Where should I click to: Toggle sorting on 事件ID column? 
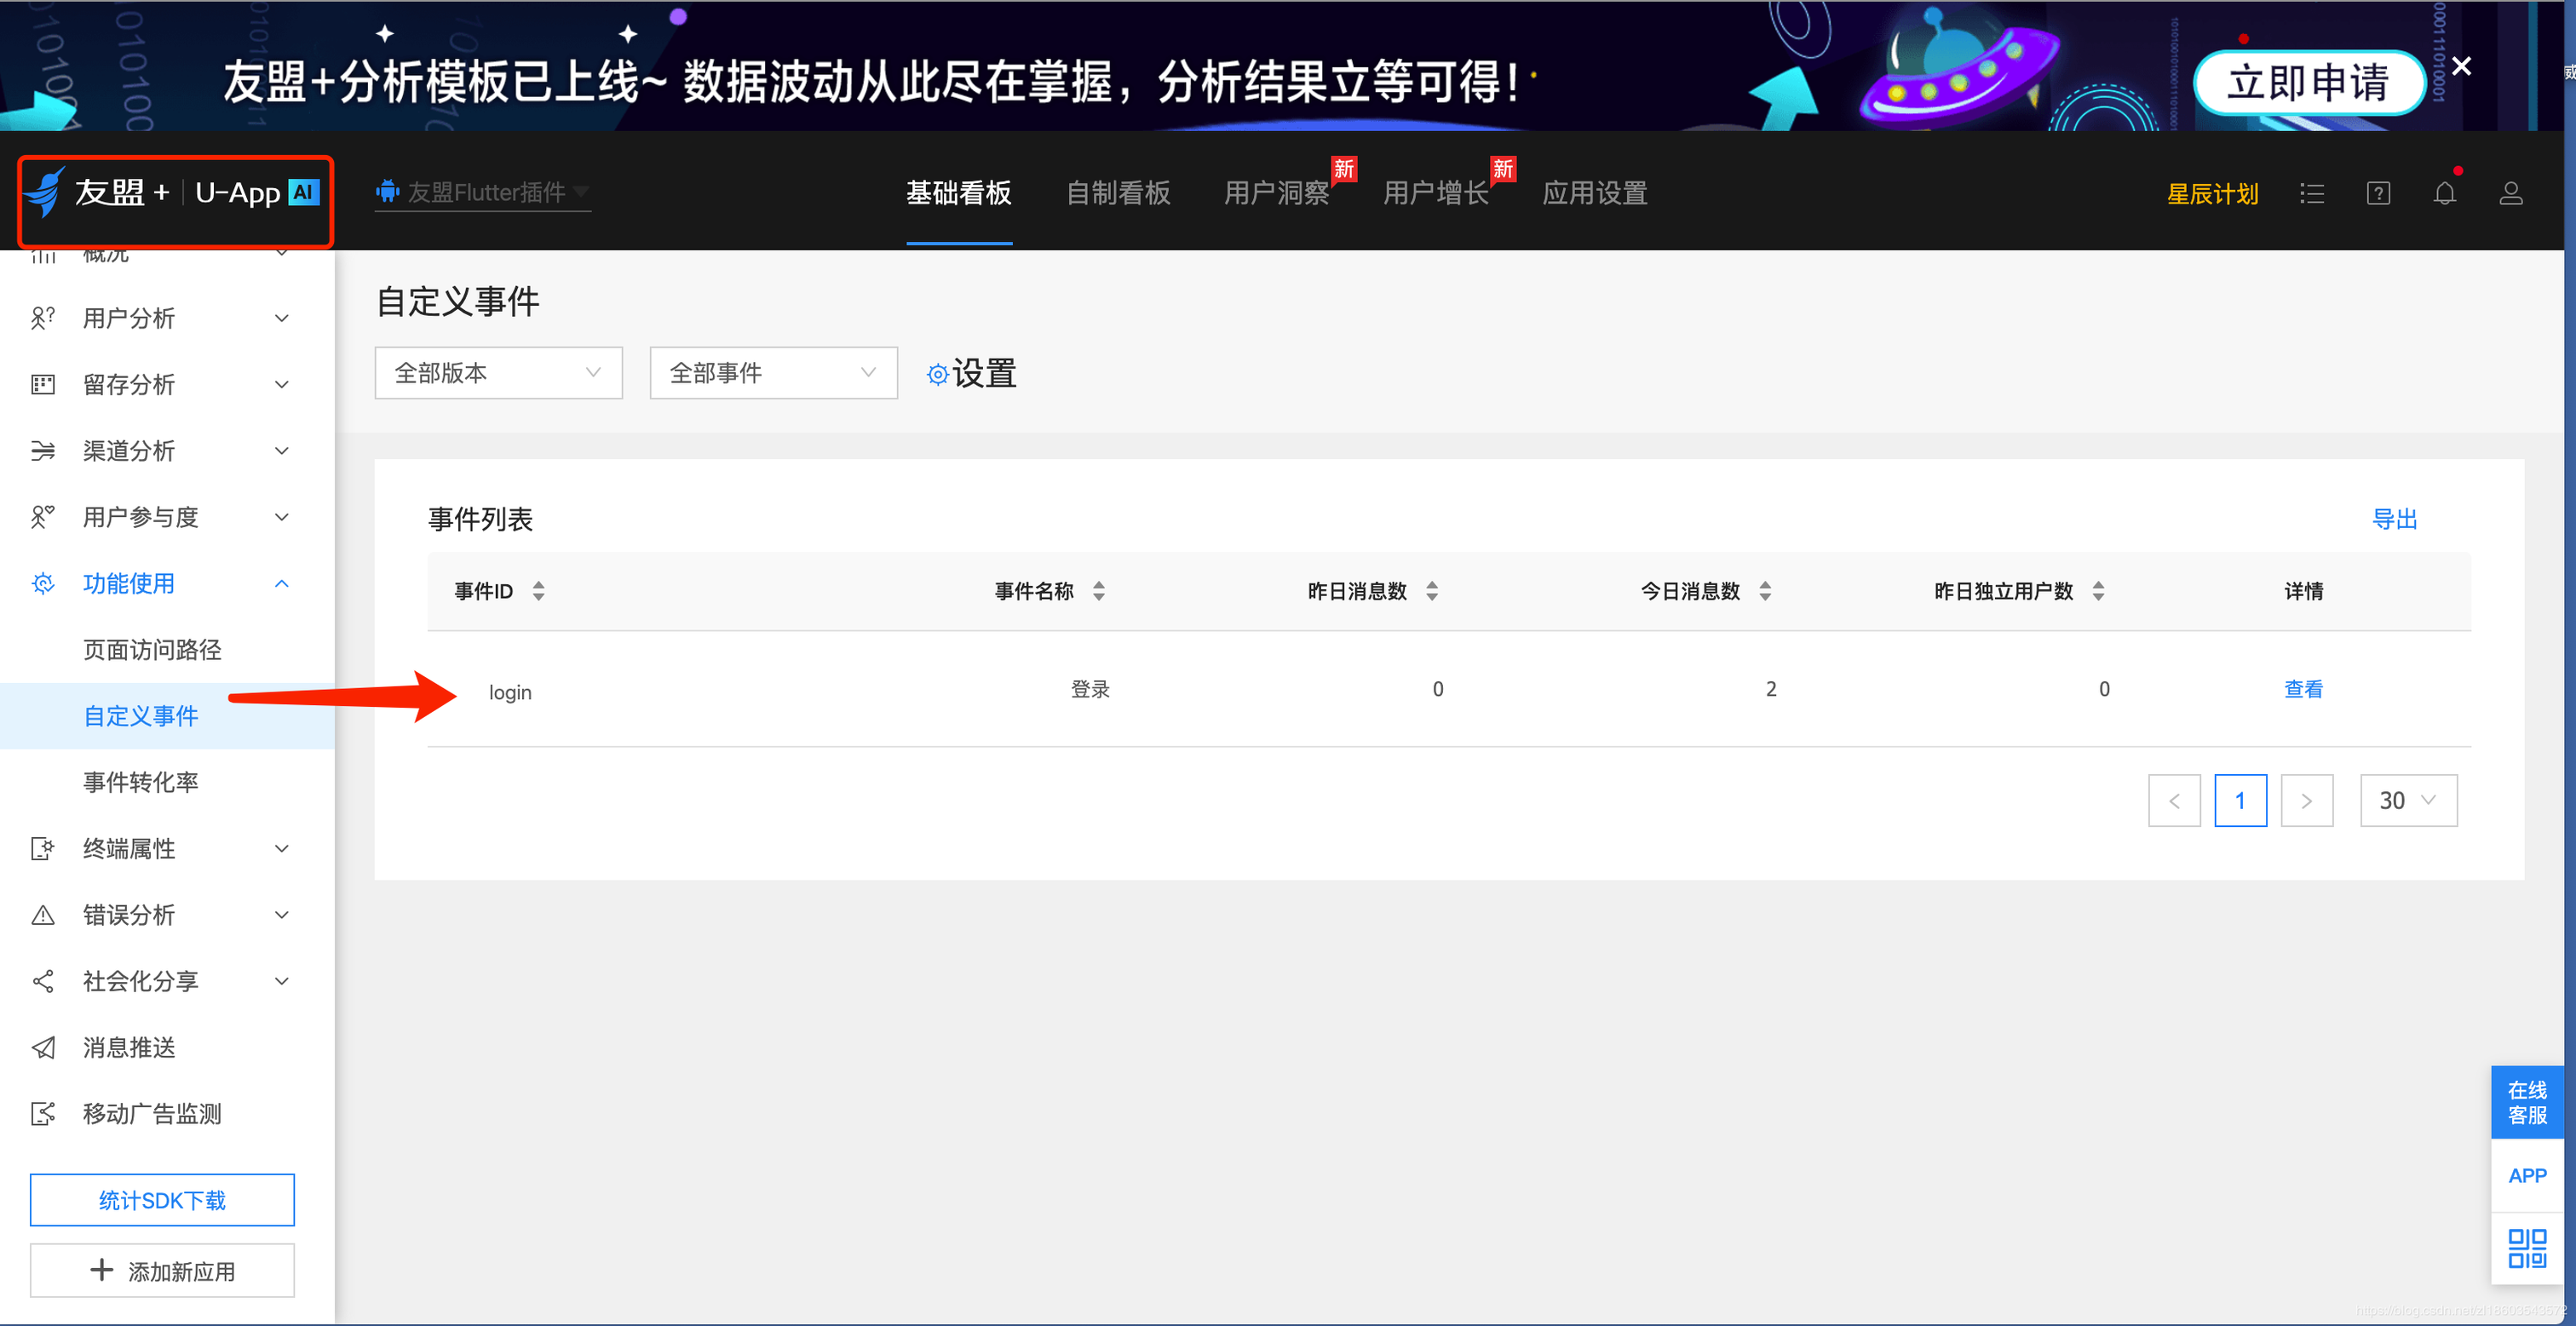[x=538, y=591]
